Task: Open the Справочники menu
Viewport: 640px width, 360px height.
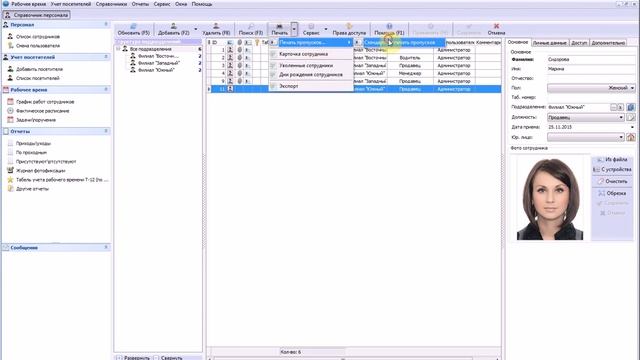Action: 112,4
